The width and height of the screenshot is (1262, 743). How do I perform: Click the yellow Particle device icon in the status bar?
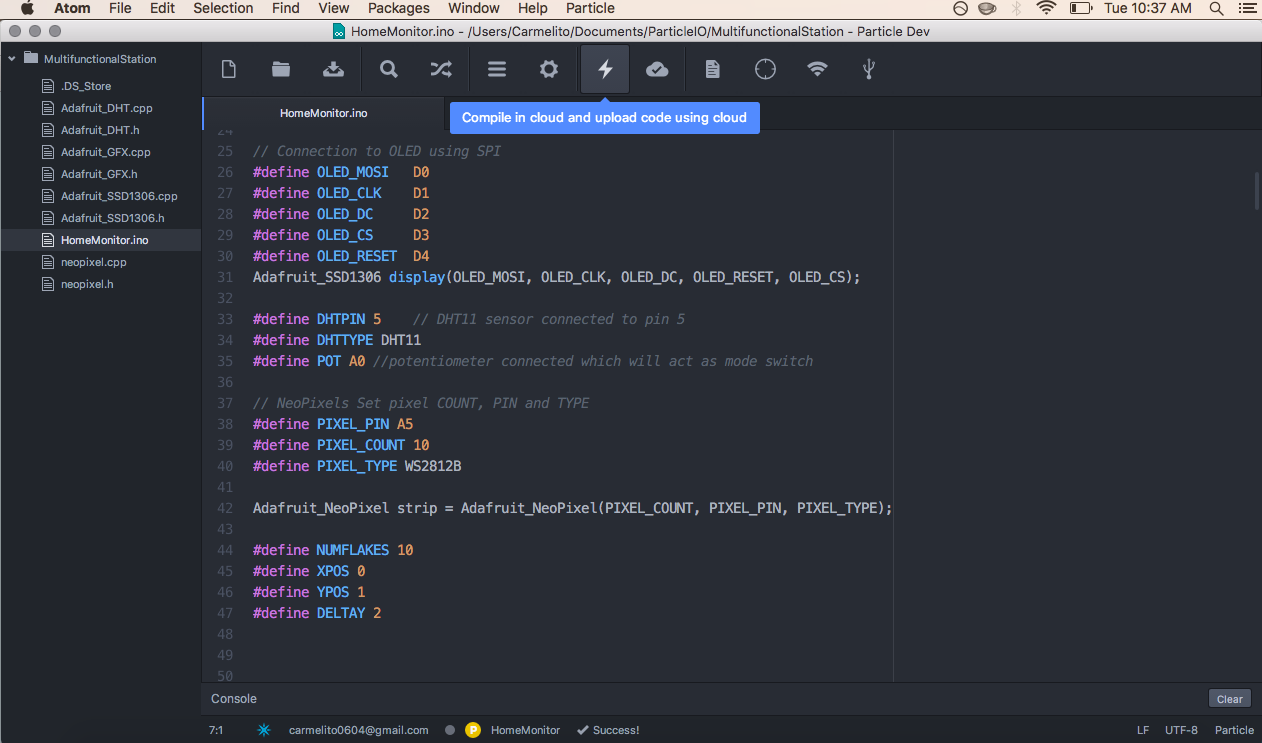click(x=473, y=730)
